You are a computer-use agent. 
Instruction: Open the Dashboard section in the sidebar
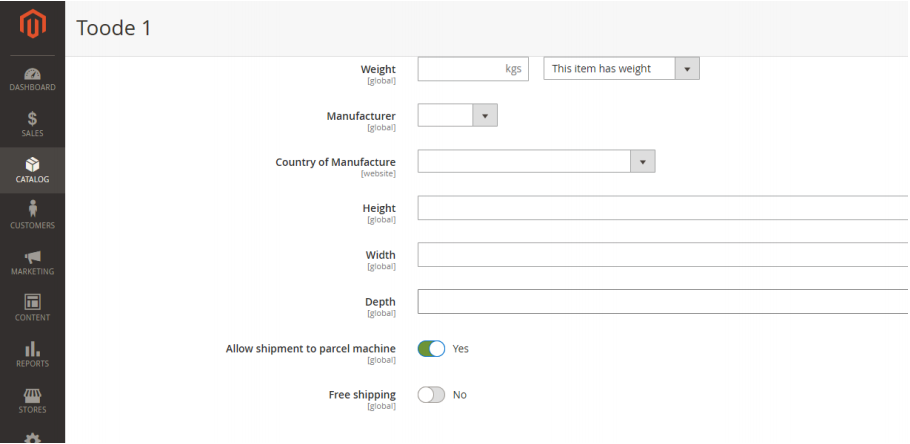click(32, 80)
